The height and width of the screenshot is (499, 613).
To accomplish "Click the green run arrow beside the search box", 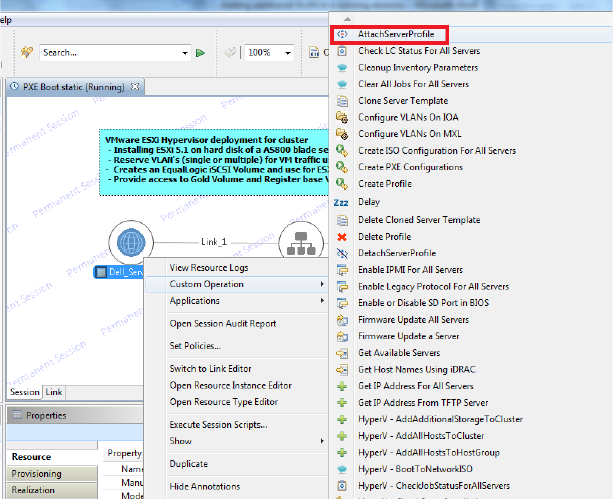I will tap(200, 53).
